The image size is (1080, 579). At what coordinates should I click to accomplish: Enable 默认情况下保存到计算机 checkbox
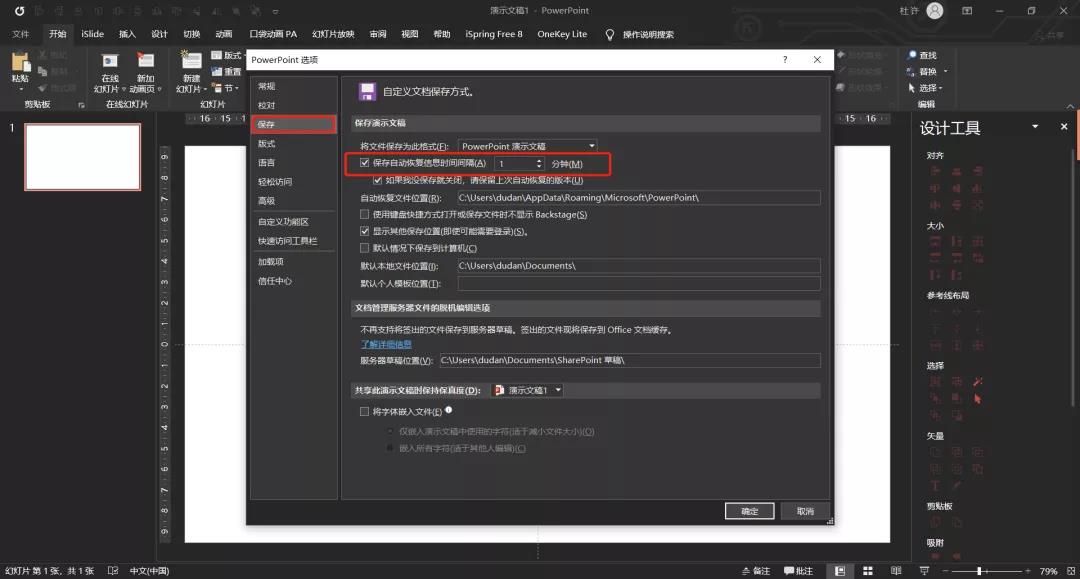[362, 247]
